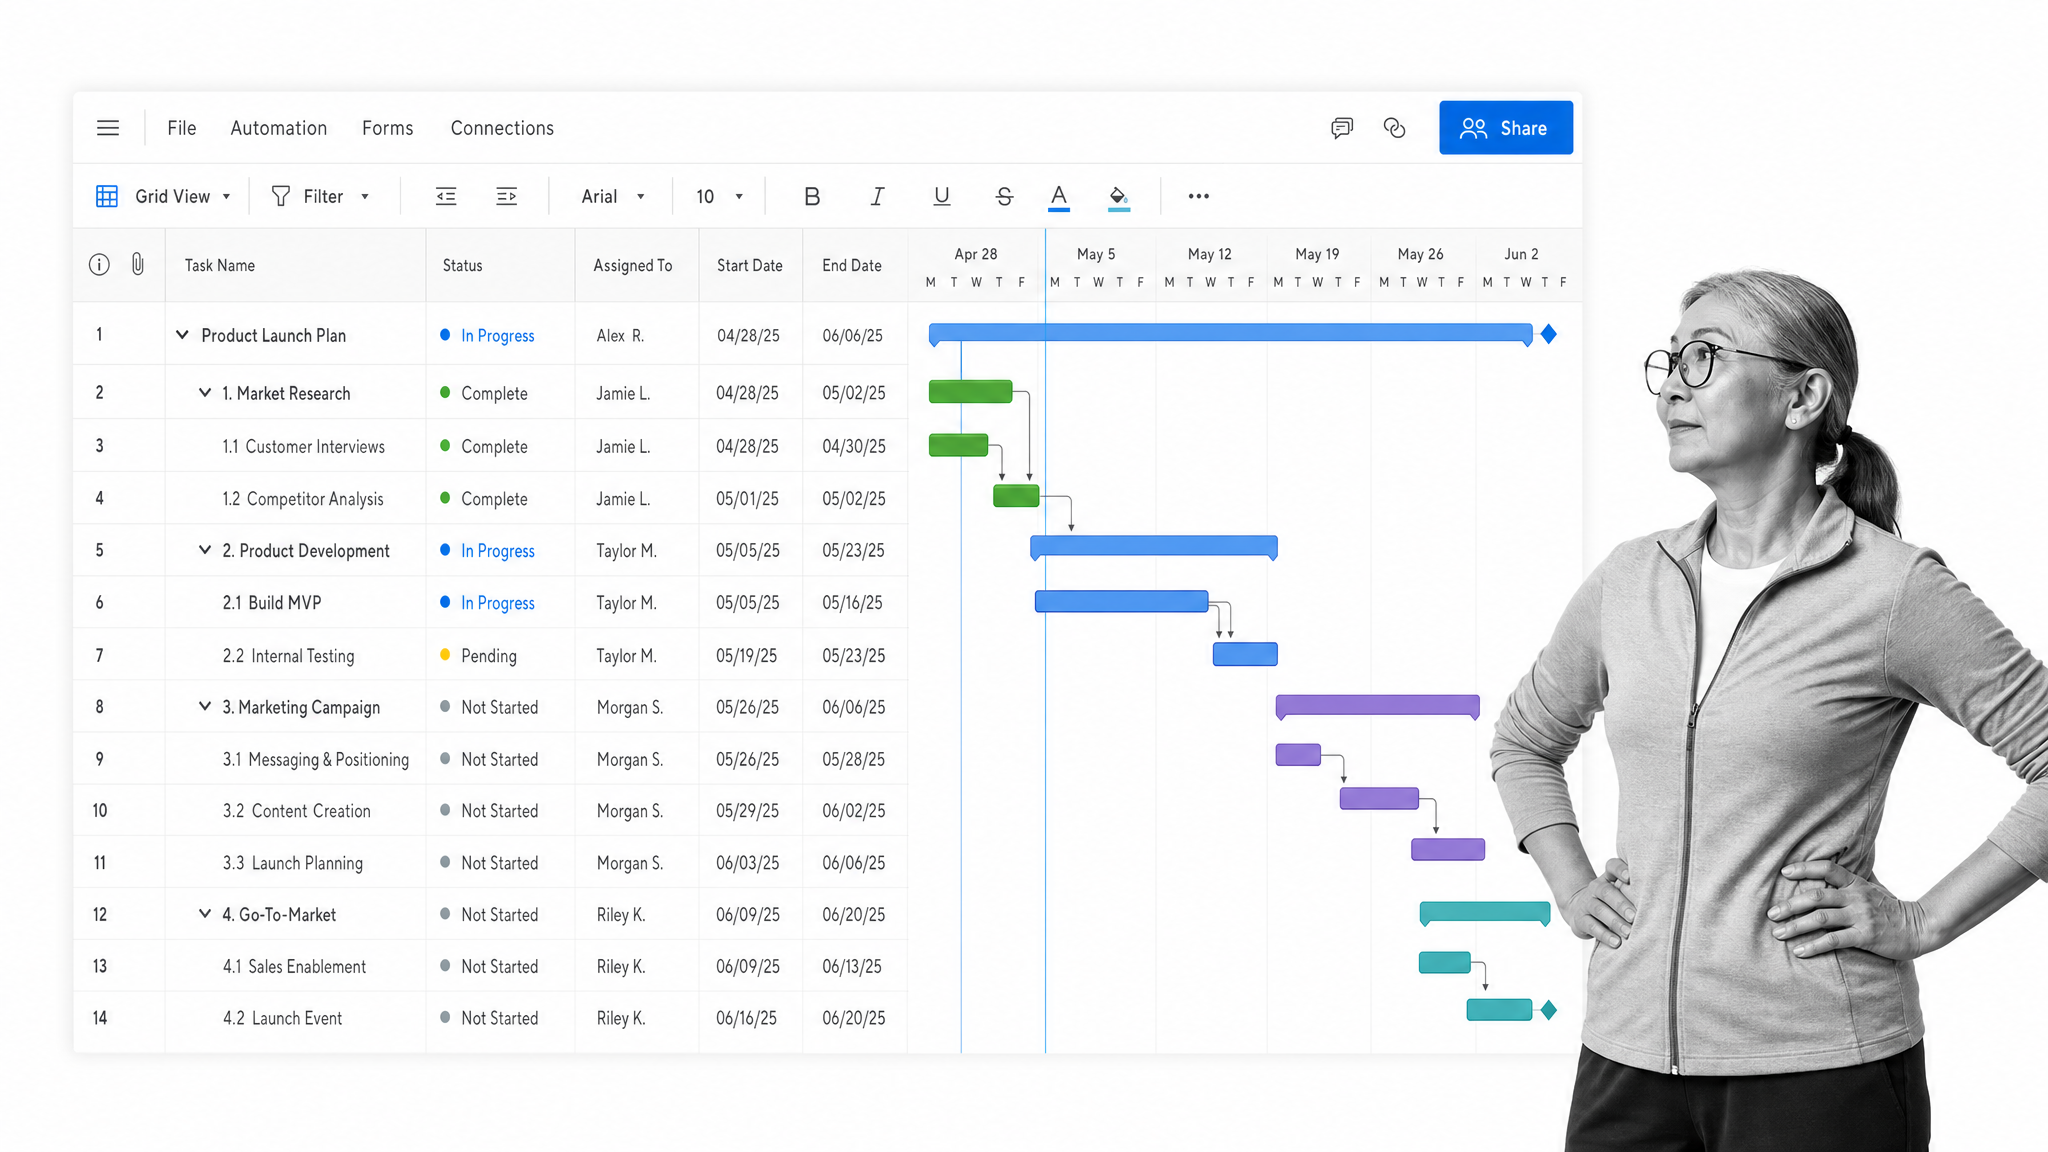Screen dimensions: 2048x1152
Task: Toggle italic formatting
Action: tap(877, 196)
